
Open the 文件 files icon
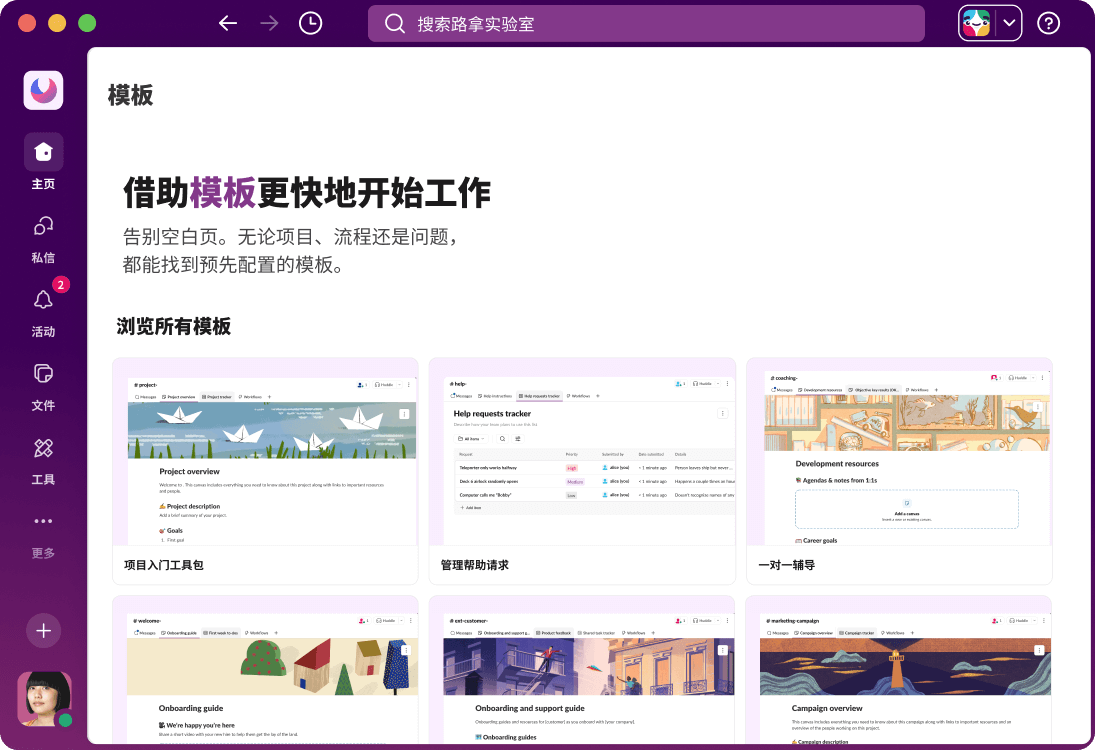click(43, 373)
